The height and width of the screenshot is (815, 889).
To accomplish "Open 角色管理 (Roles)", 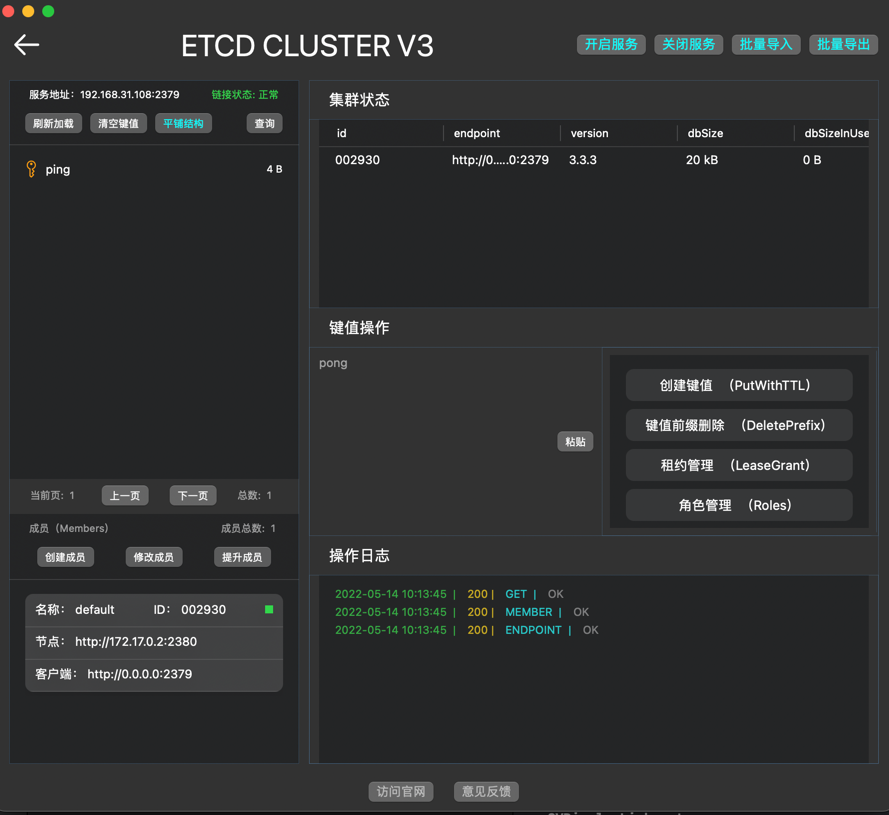I will coord(738,505).
